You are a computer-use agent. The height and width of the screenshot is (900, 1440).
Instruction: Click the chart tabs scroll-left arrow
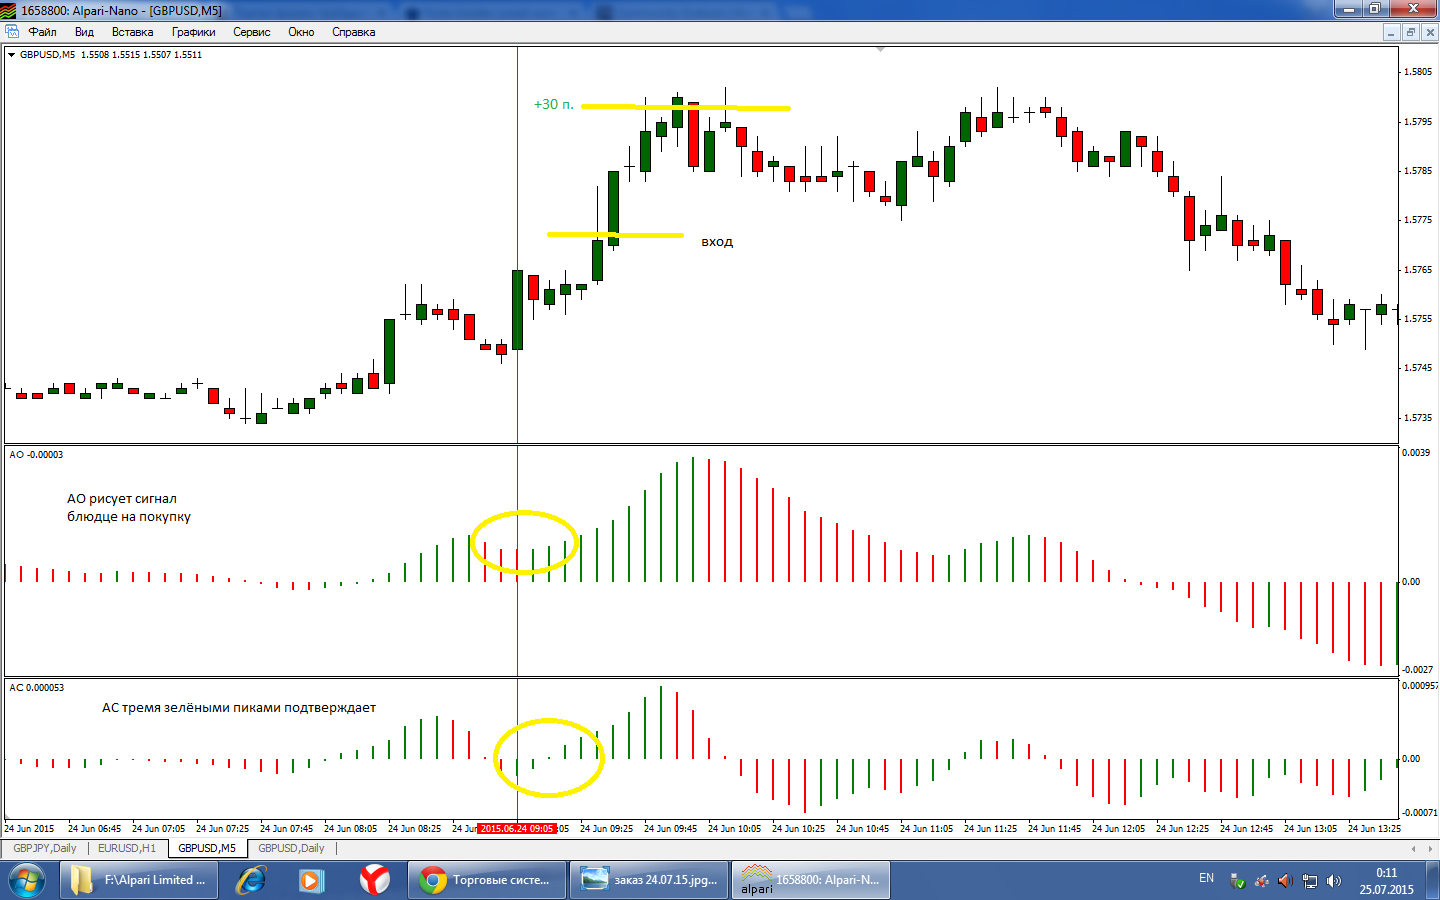point(1414,848)
